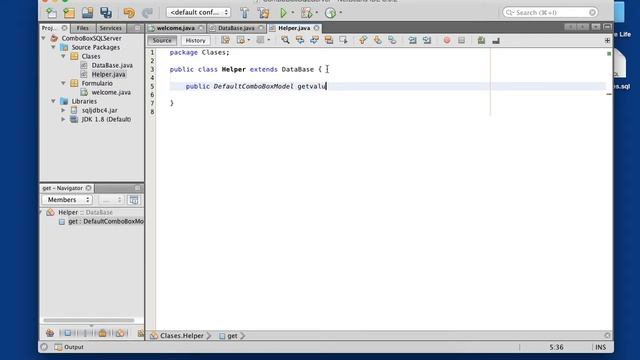Click the Show Inherited Members filter icon in Navigator
The height and width of the screenshot is (360, 640).
50,333
